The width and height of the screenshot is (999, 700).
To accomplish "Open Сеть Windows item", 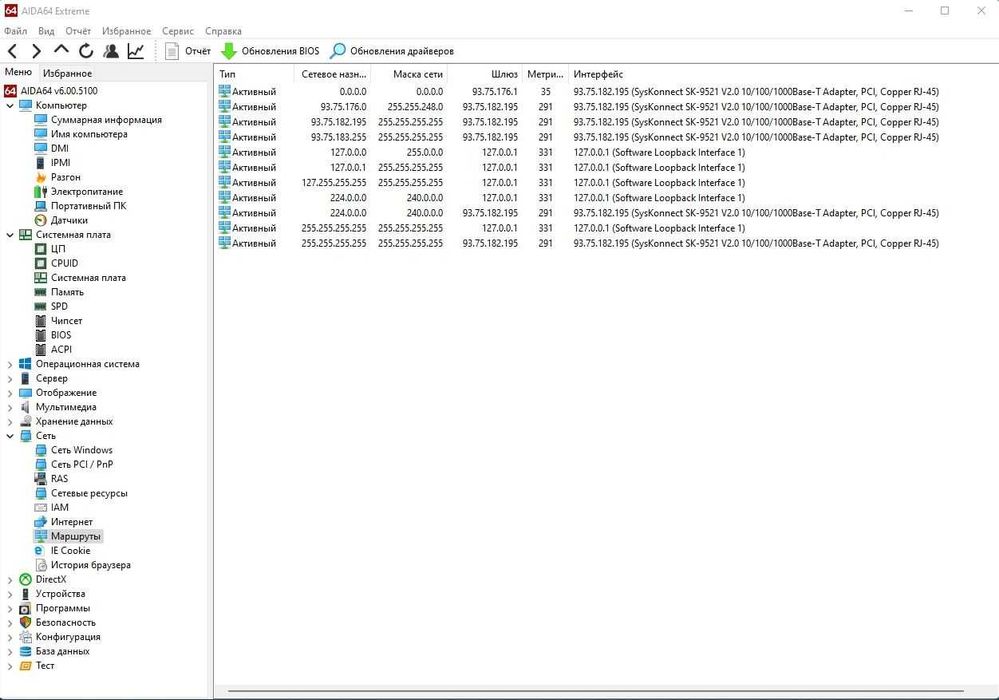I will click(82, 450).
